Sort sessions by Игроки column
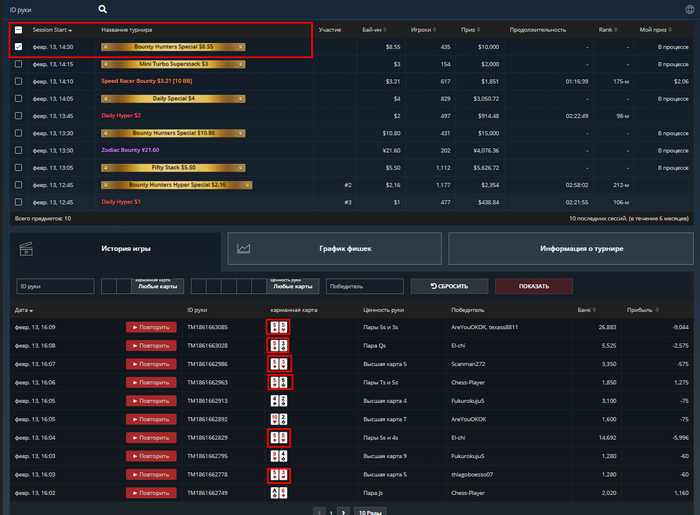The height and width of the screenshot is (515, 700). click(x=423, y=30)
